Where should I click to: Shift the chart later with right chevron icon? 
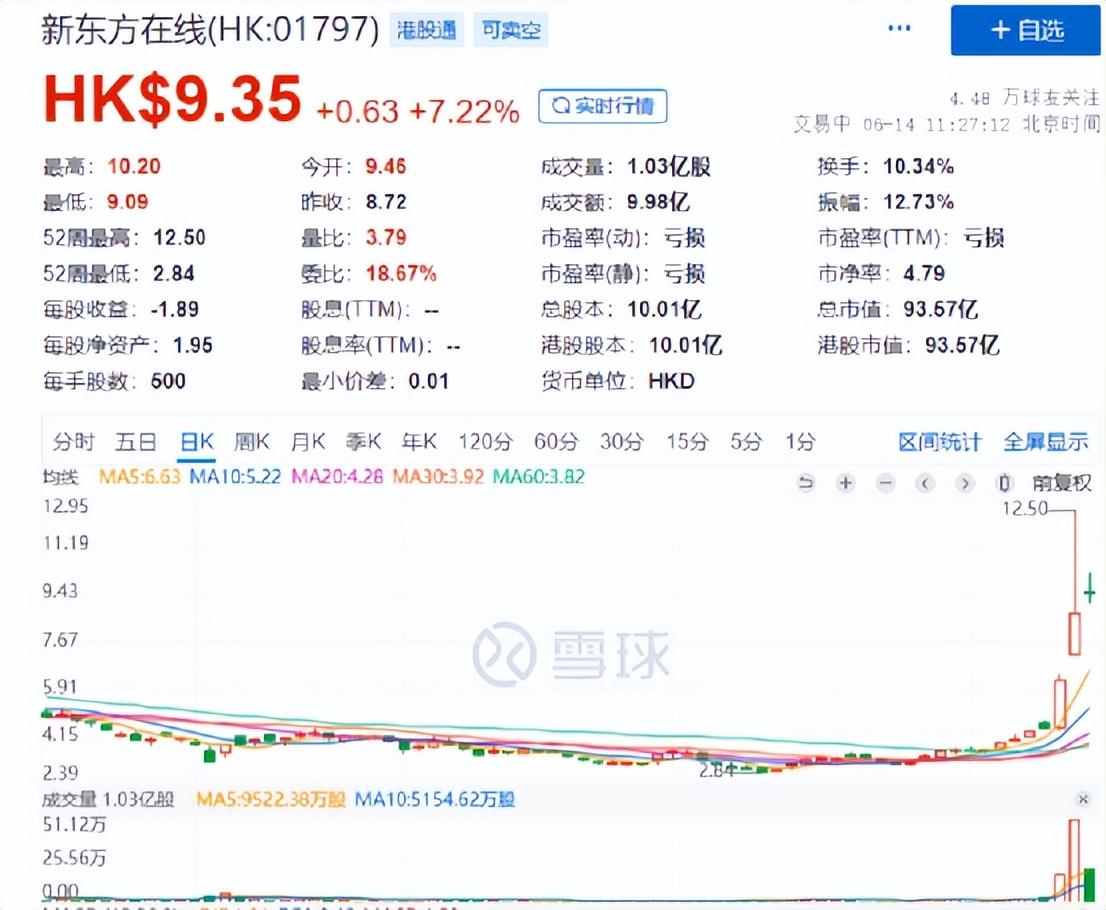[965, 483]
